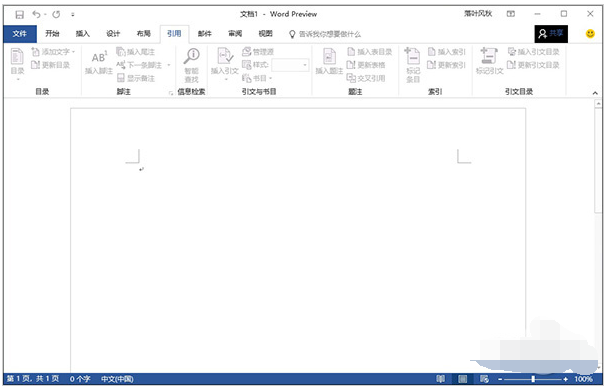Screen dimensions: 610x386
Task: Switch to the 插入 (Insert) tab
Action: point(82,34)
